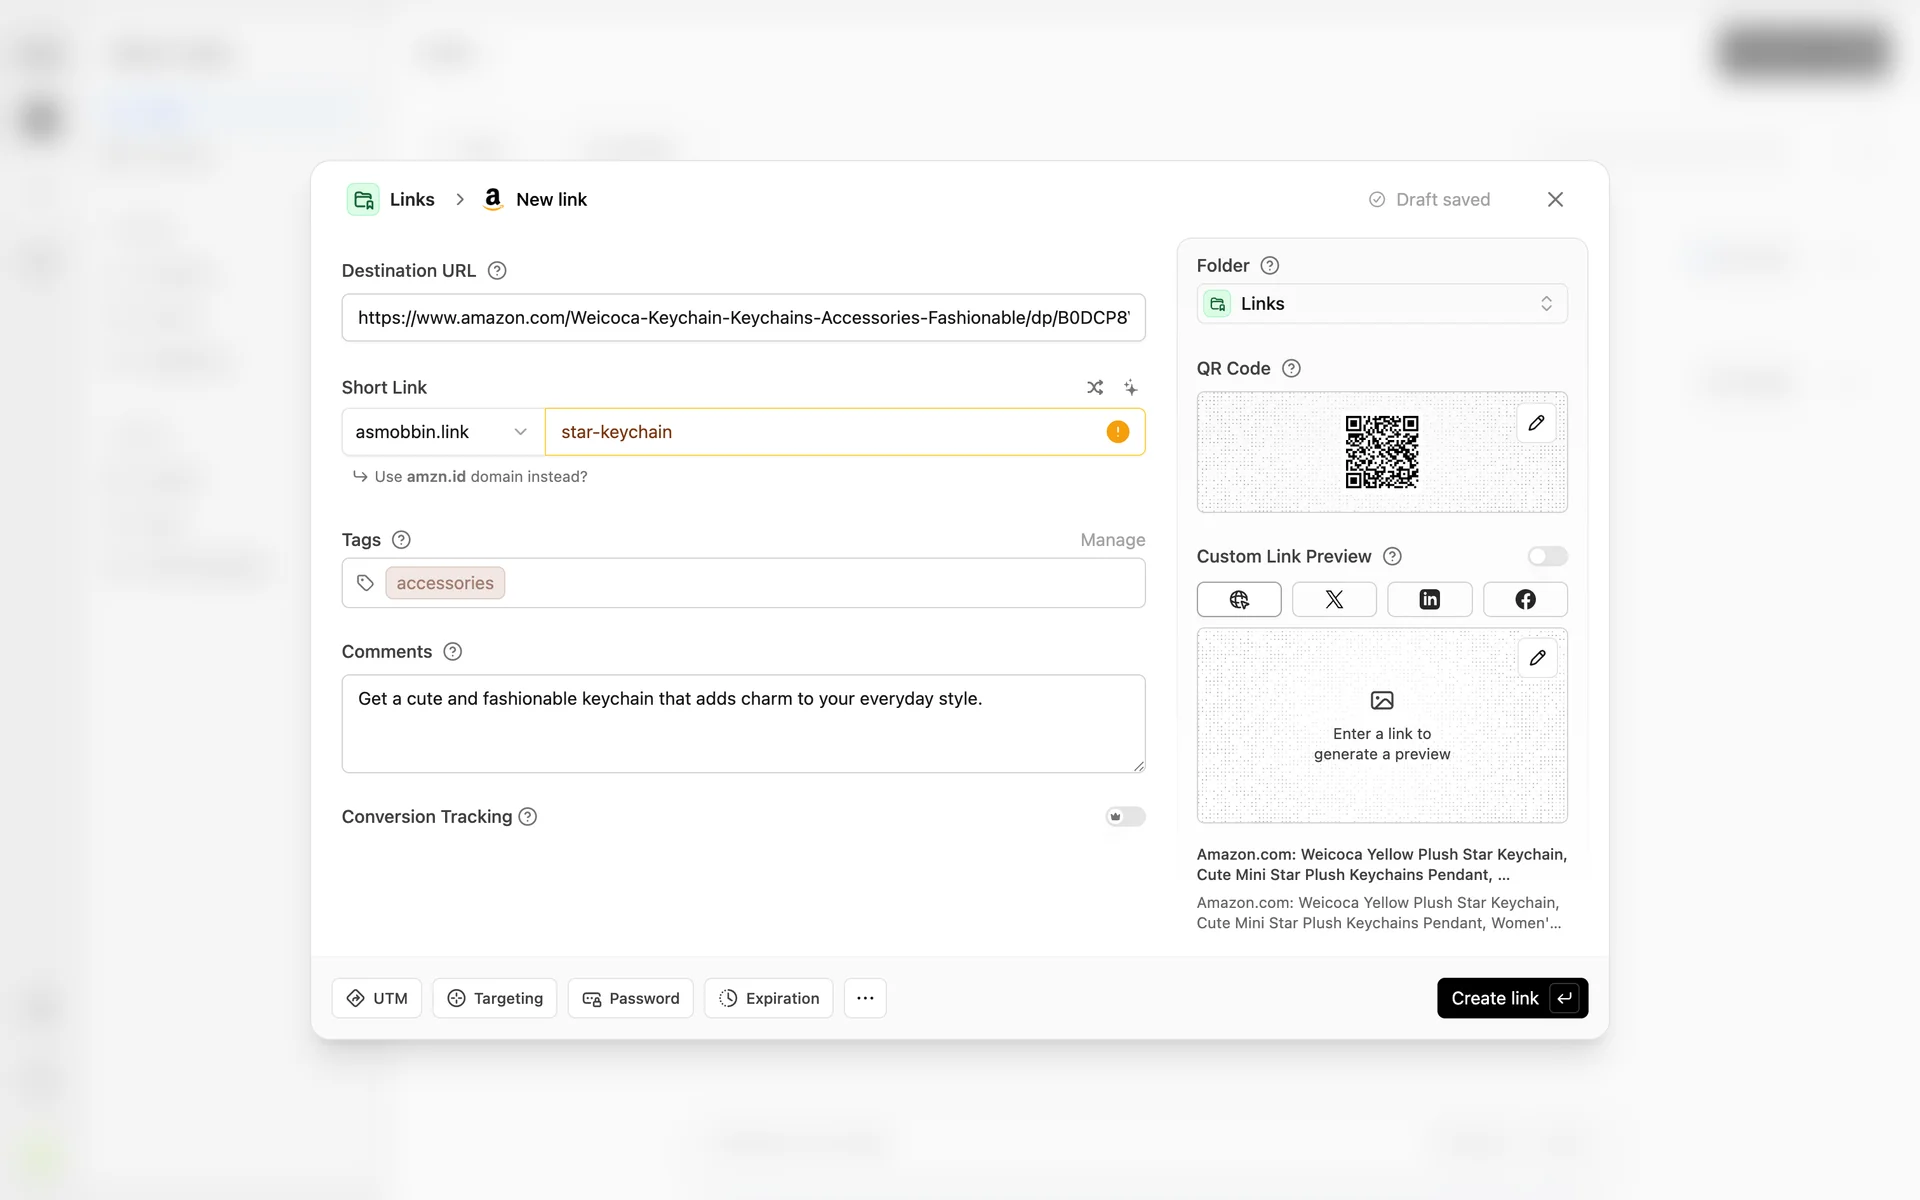The height and width of the screenshot is (1200, 1920).
Task: Click the Destination URL help icon
Action: (x=497, y=271)
